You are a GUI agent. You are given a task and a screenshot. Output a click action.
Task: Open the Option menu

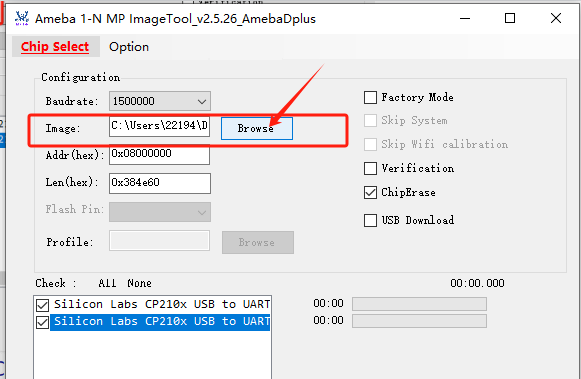[129, 47]
